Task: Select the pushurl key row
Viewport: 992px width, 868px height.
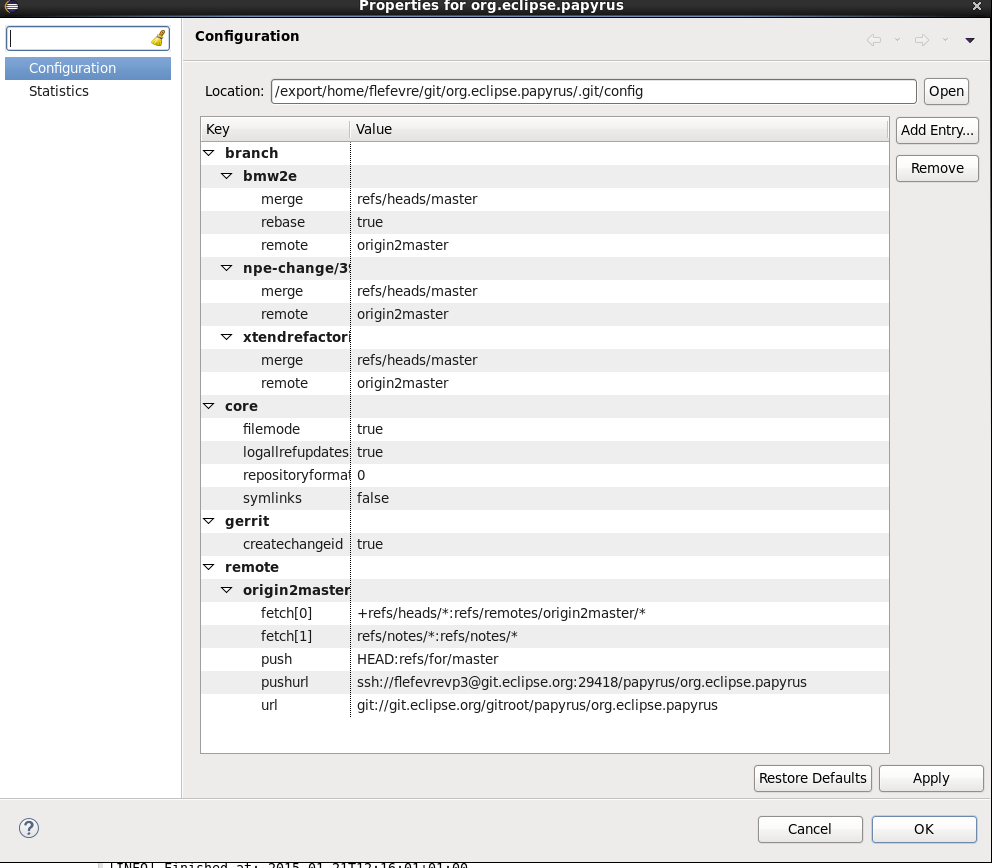Action: [285, 682]
